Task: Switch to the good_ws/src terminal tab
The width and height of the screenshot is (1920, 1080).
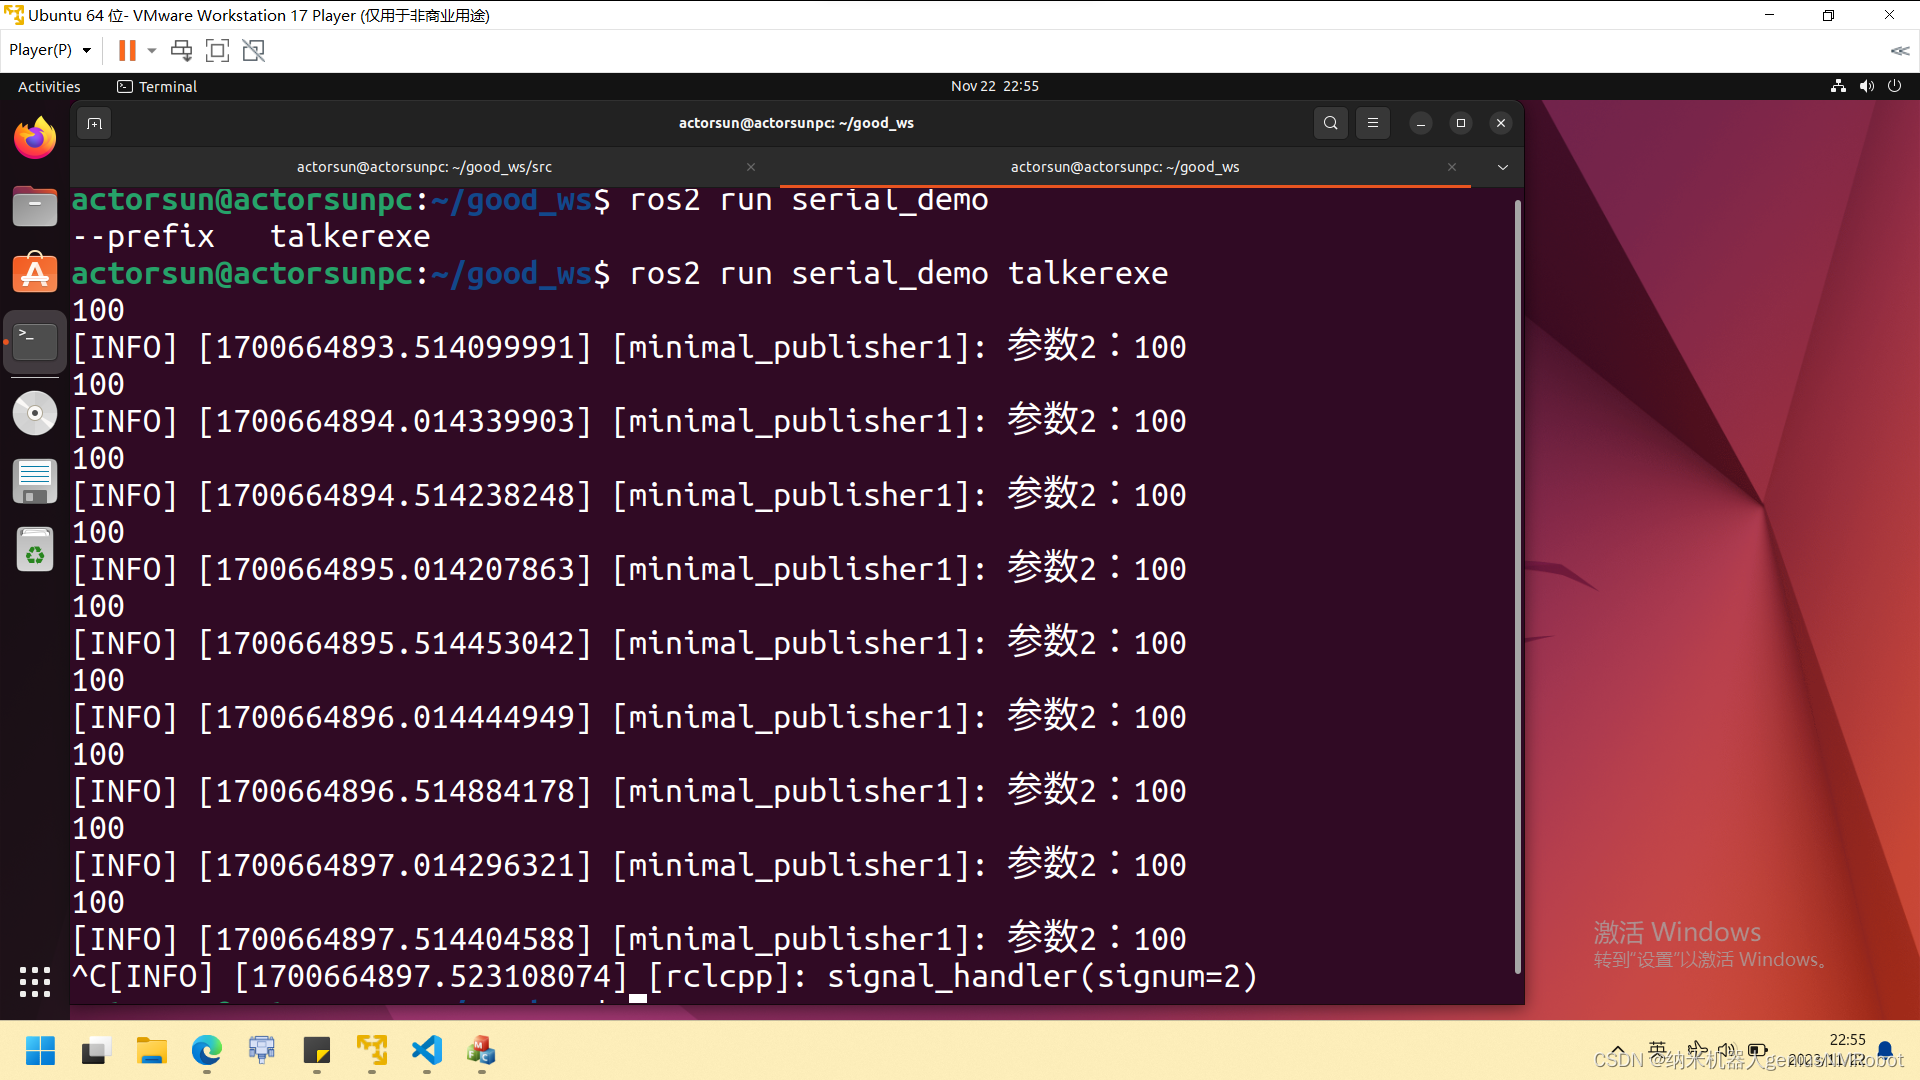Action: 424,167
